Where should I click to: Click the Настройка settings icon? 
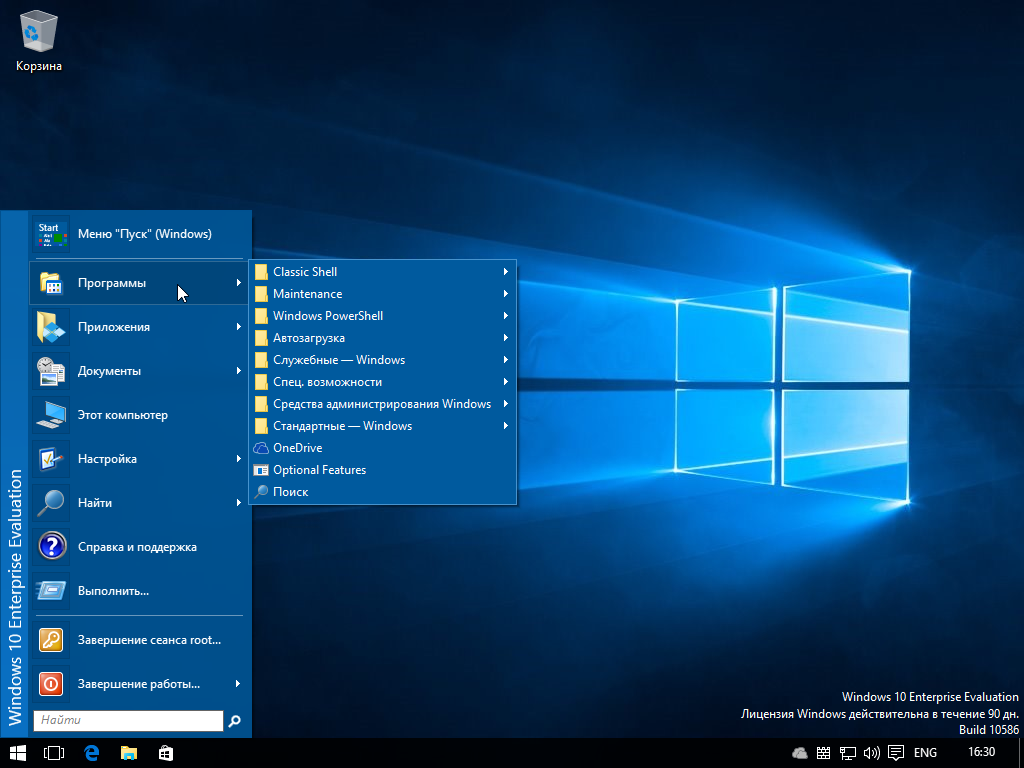click(x=52, y=458)
